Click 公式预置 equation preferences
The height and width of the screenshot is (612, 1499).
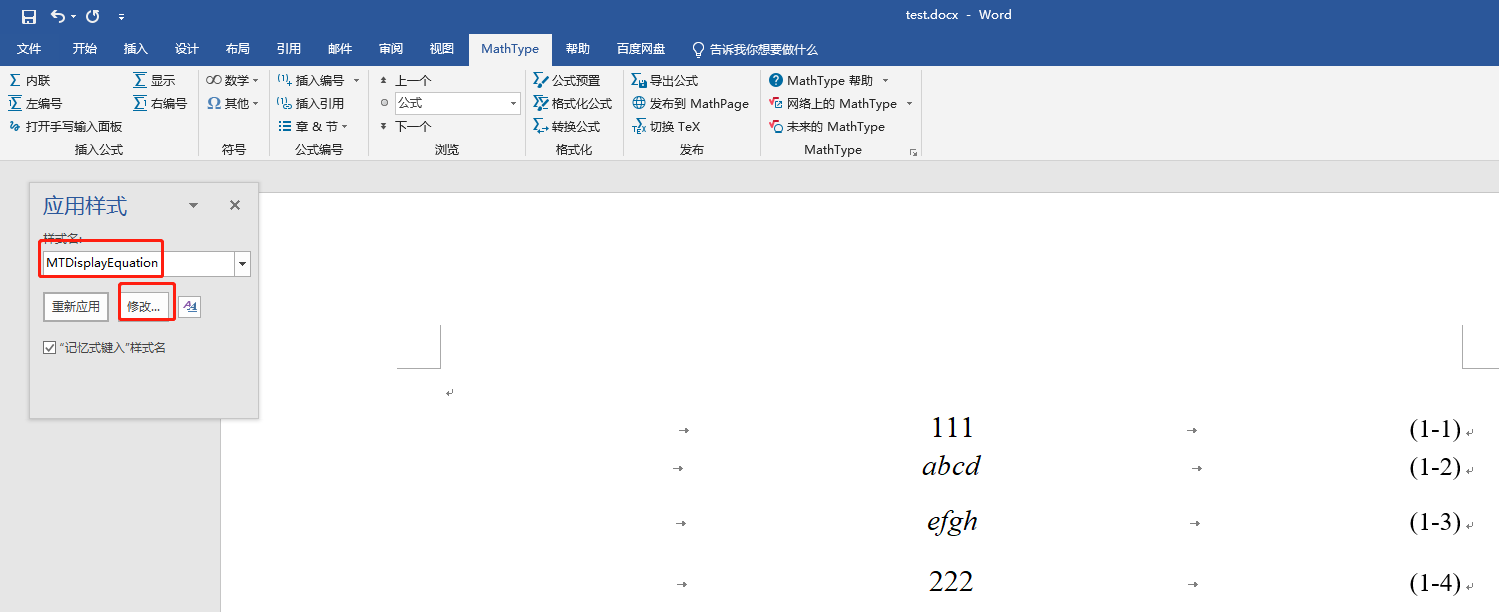coord(566,80)
